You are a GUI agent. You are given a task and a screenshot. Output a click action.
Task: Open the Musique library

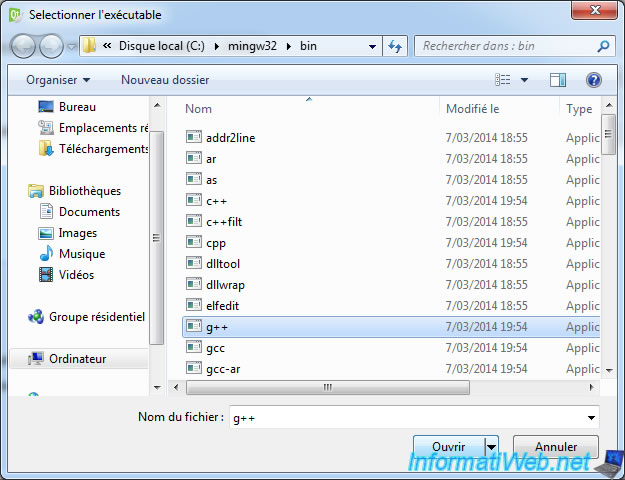[72, 254]
